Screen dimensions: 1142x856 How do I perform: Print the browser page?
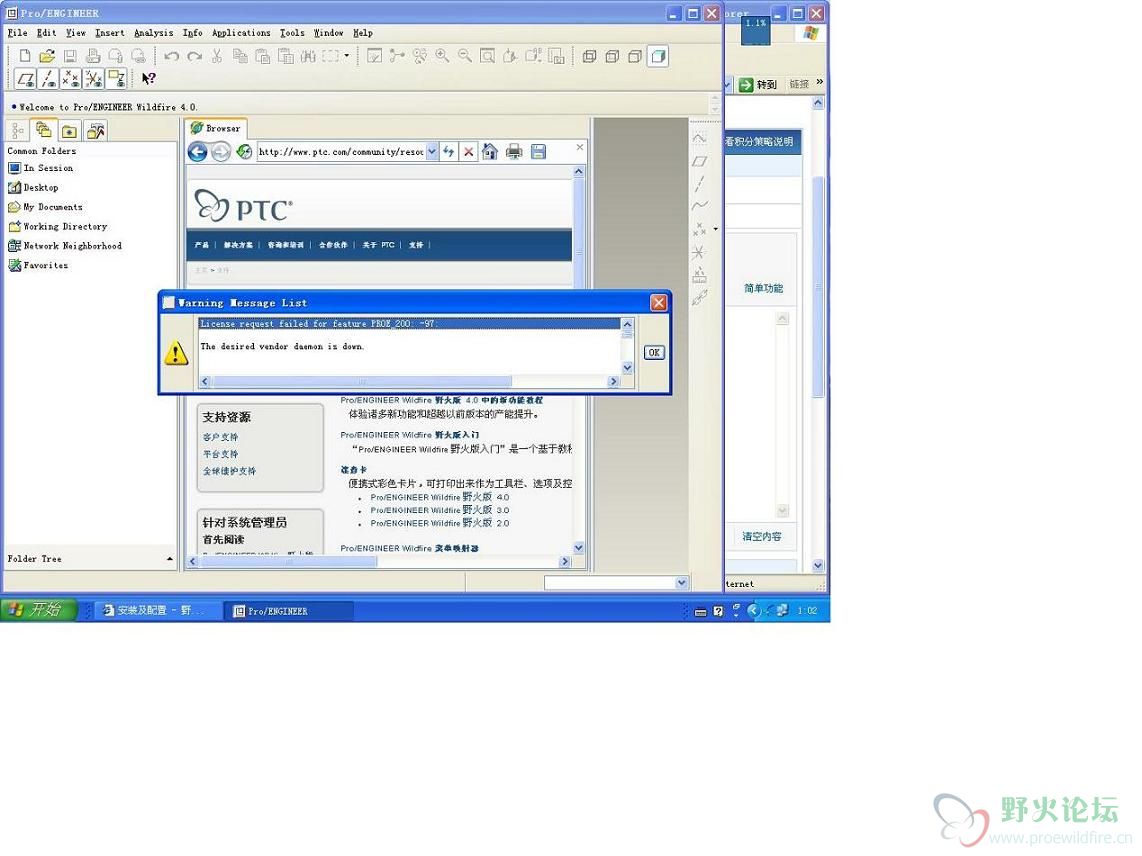click(x=514, y=152)
